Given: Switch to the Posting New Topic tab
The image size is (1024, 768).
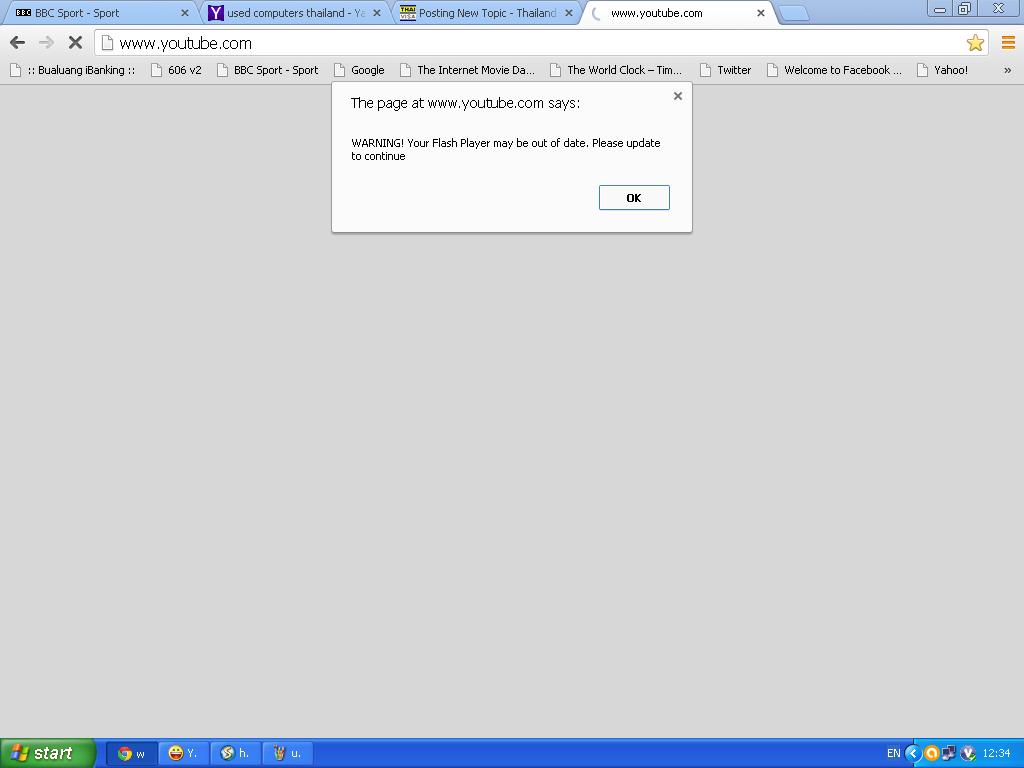Looking at the screenshot, I should pos(487,13).
